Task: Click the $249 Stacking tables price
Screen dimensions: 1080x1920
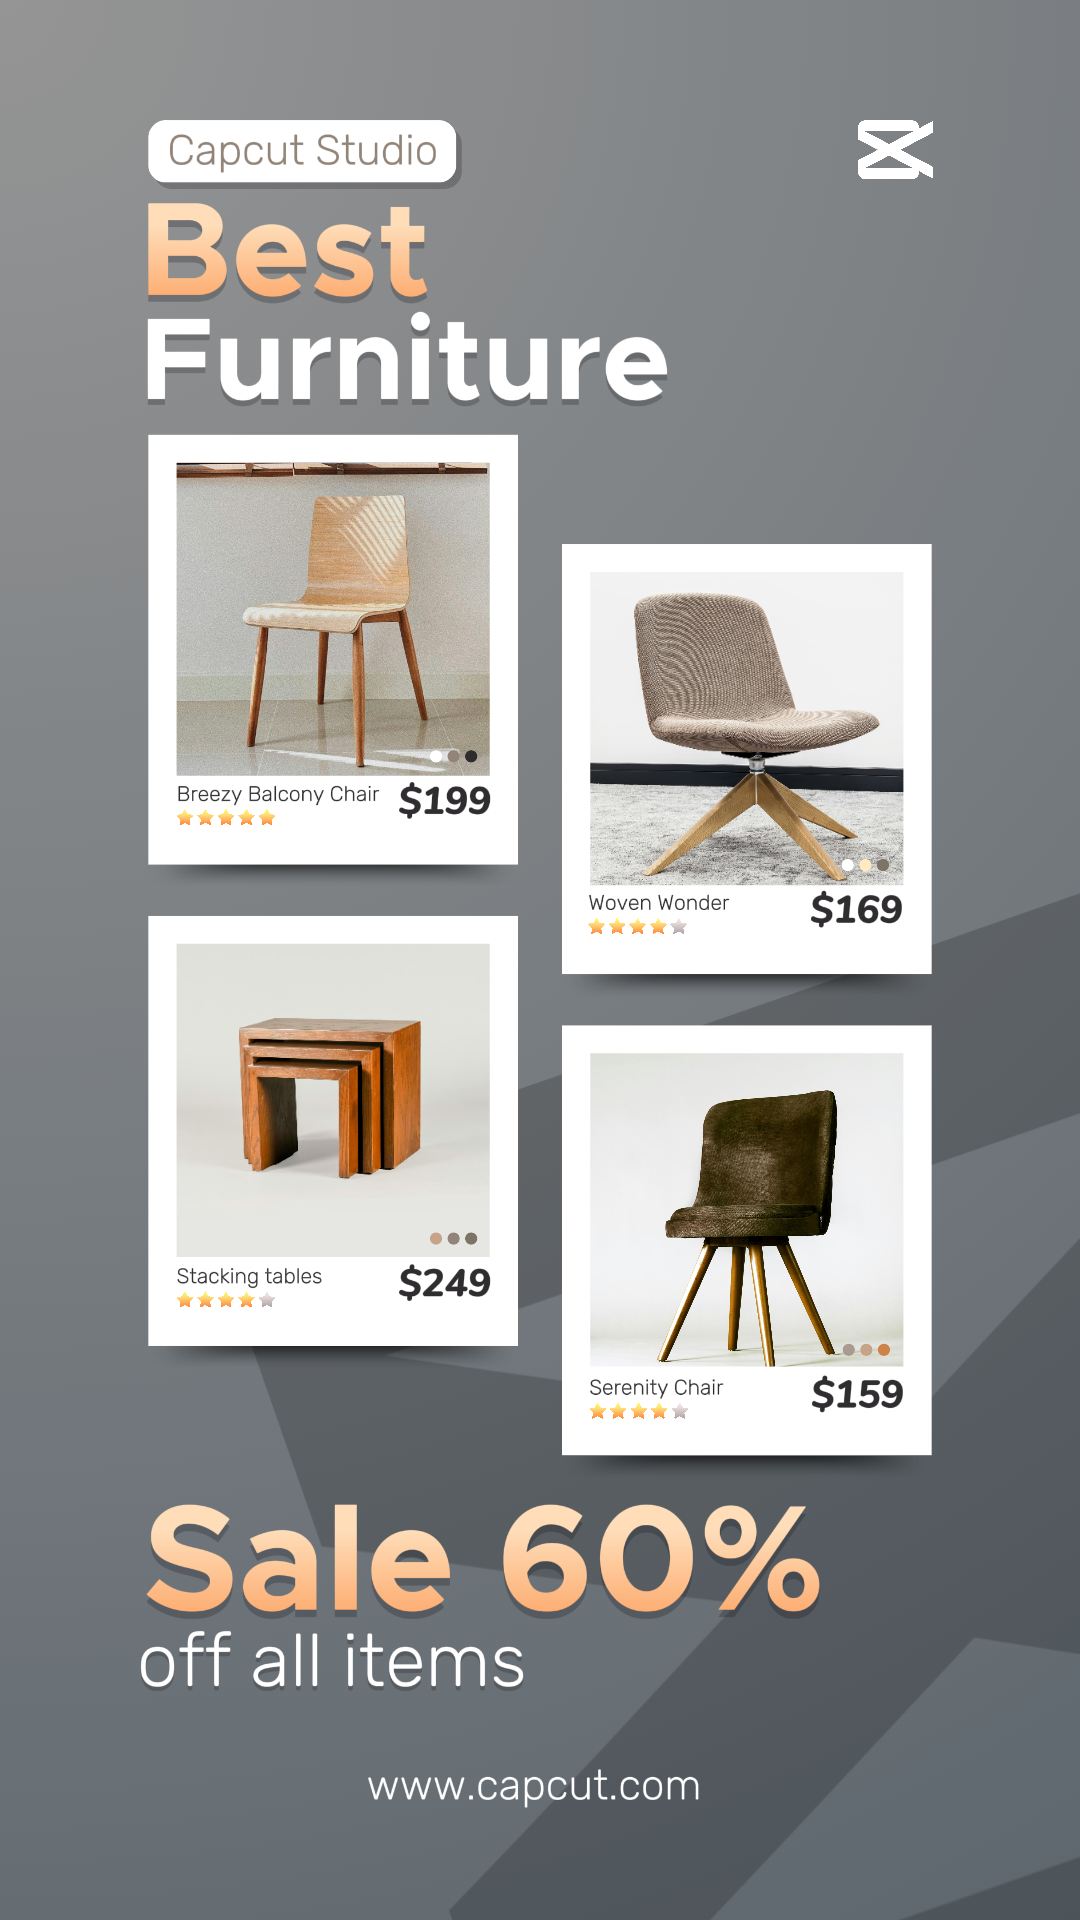Action: pos(444,1282)
